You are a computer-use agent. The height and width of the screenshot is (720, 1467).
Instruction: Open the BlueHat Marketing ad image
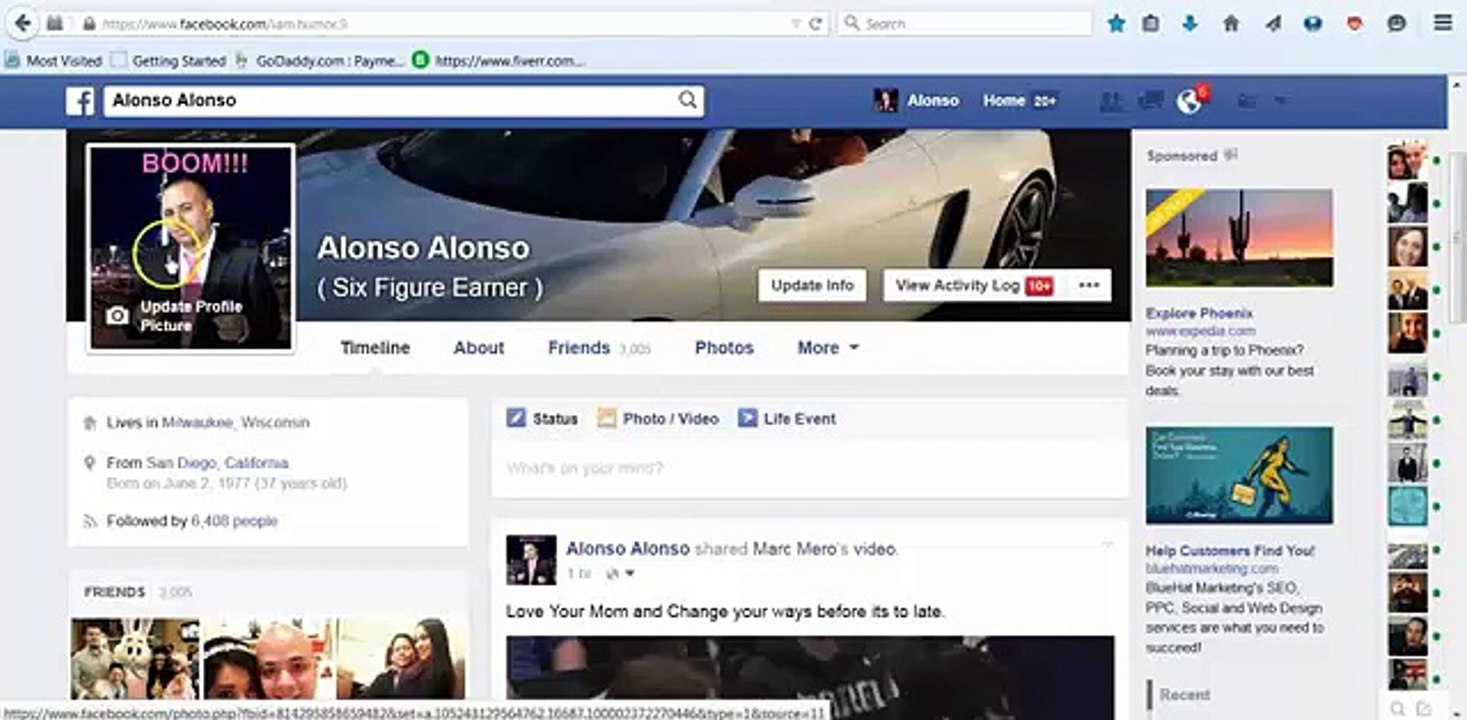pos(1239,476)
